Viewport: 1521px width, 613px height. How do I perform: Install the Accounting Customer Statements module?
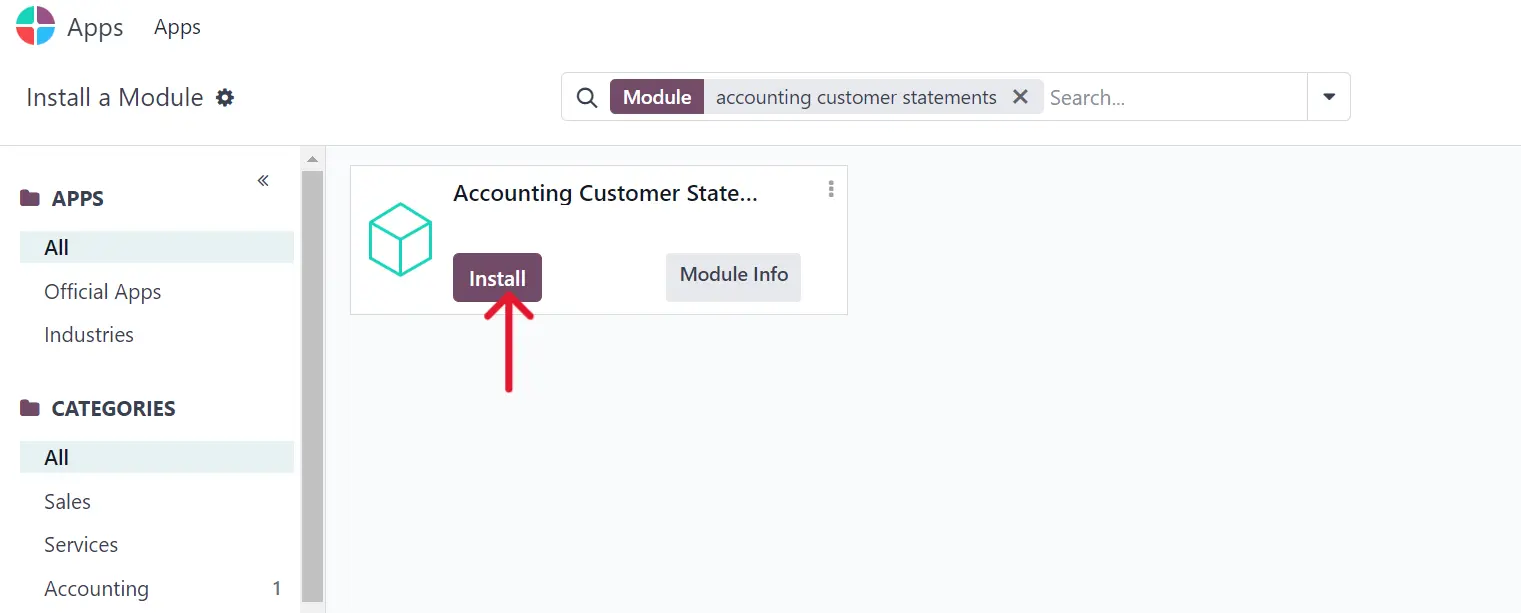click(x=497, y=277)
